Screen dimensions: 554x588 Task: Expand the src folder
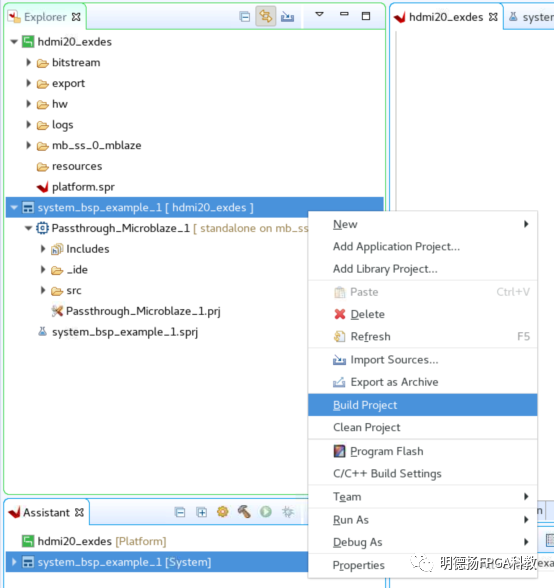pos(43,290)
